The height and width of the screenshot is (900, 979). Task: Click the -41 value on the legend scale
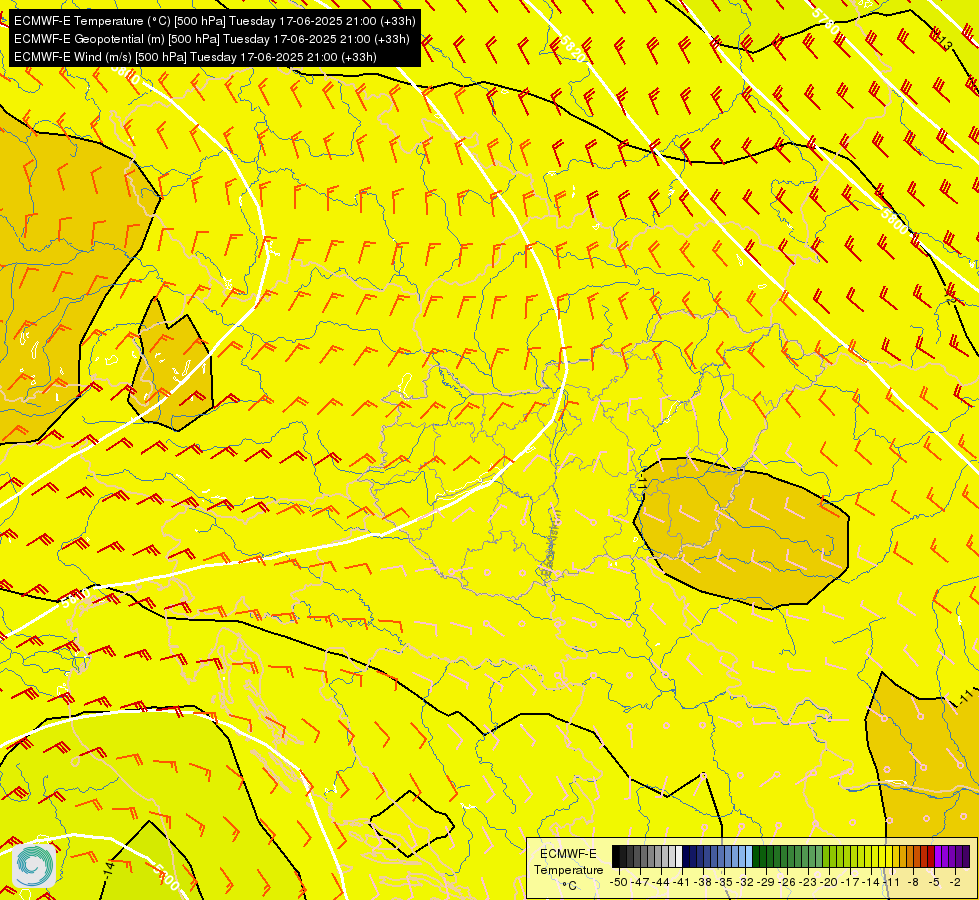[682, 883]
